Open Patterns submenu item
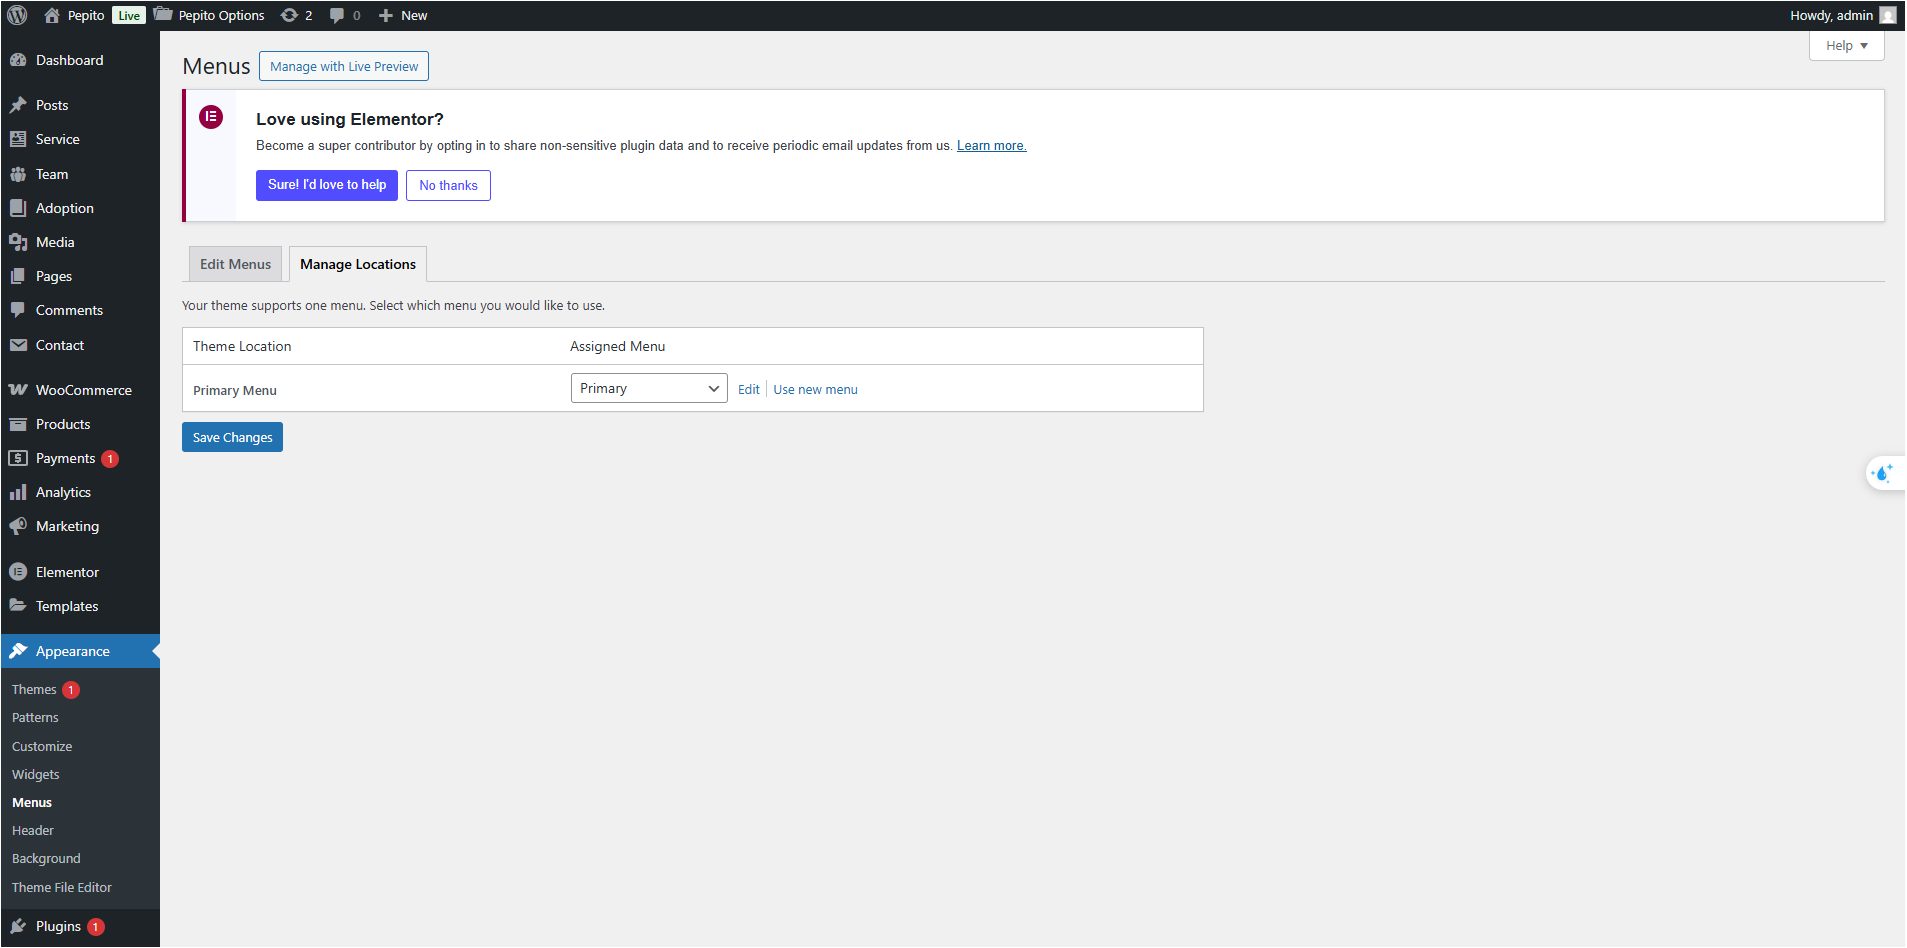The height and width of the screenshot is (948, 1907). point(35,718)
